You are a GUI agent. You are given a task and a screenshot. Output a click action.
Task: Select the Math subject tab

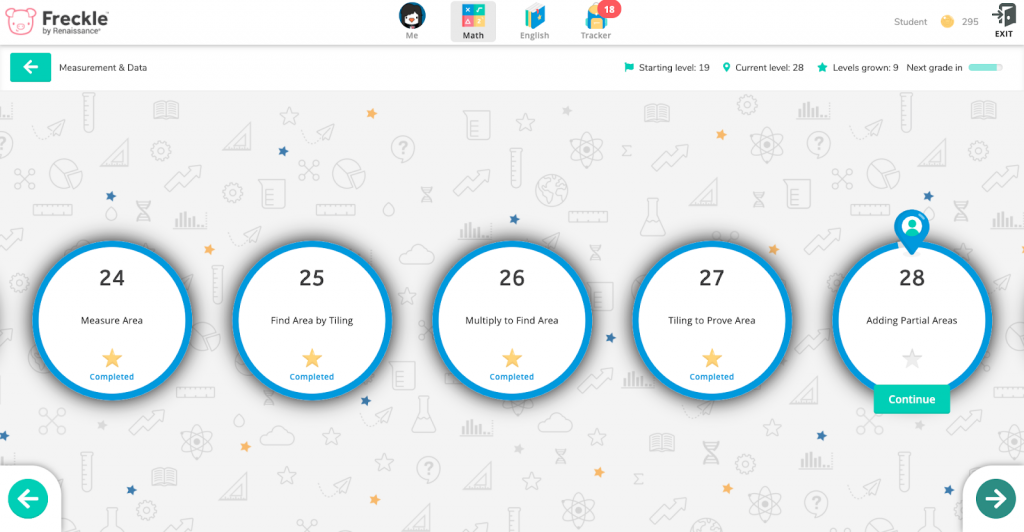[x=473, y=22]
